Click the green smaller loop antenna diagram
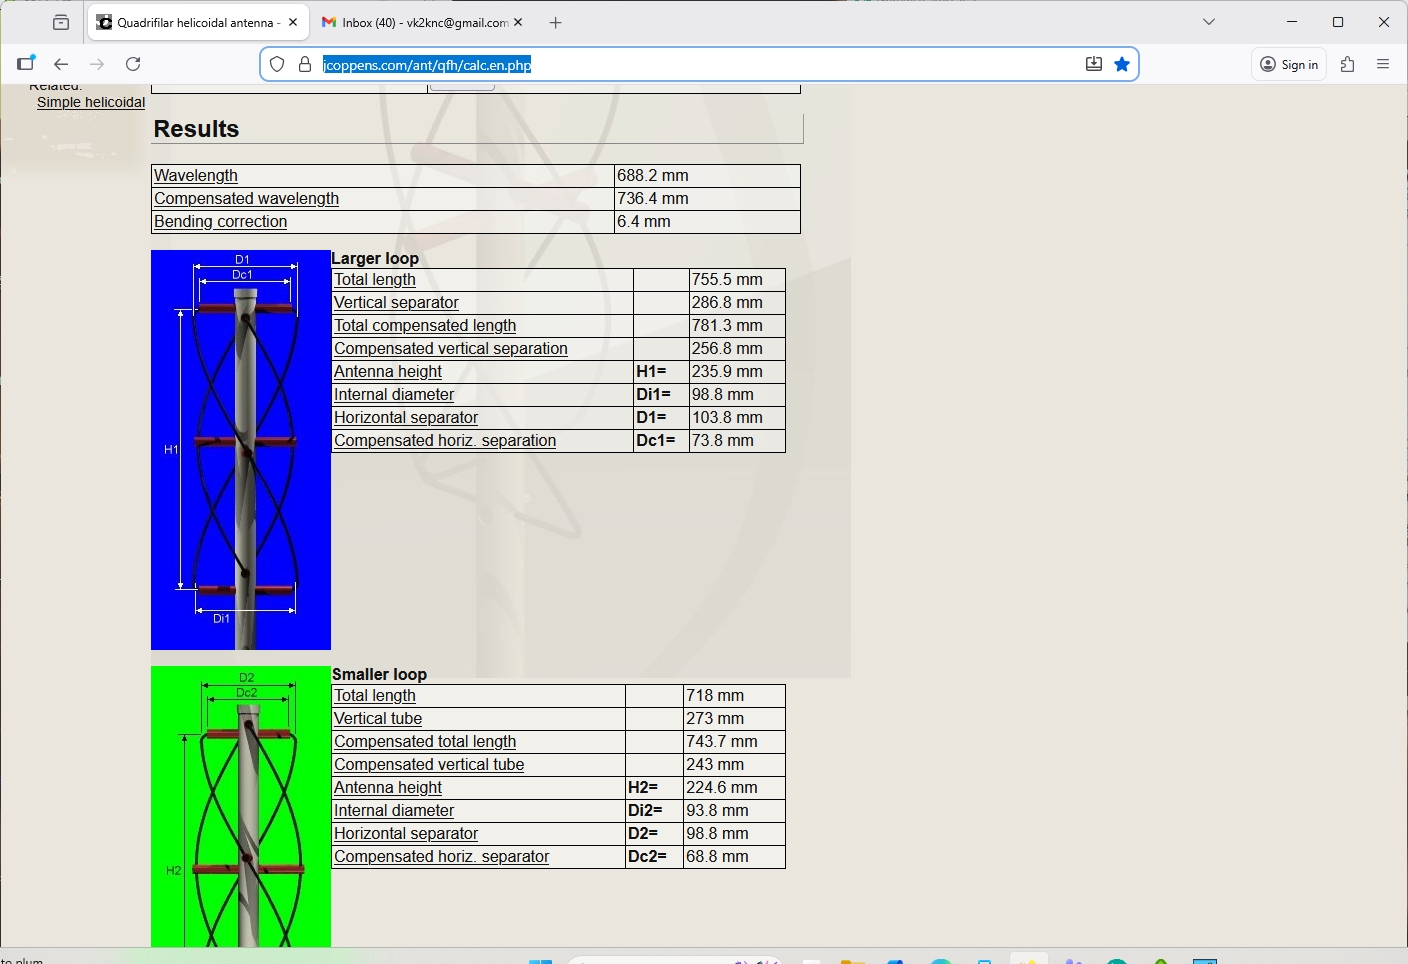The width and height of the screenshot is (1408, 964). pyautogui.click(x=241, y=806)
